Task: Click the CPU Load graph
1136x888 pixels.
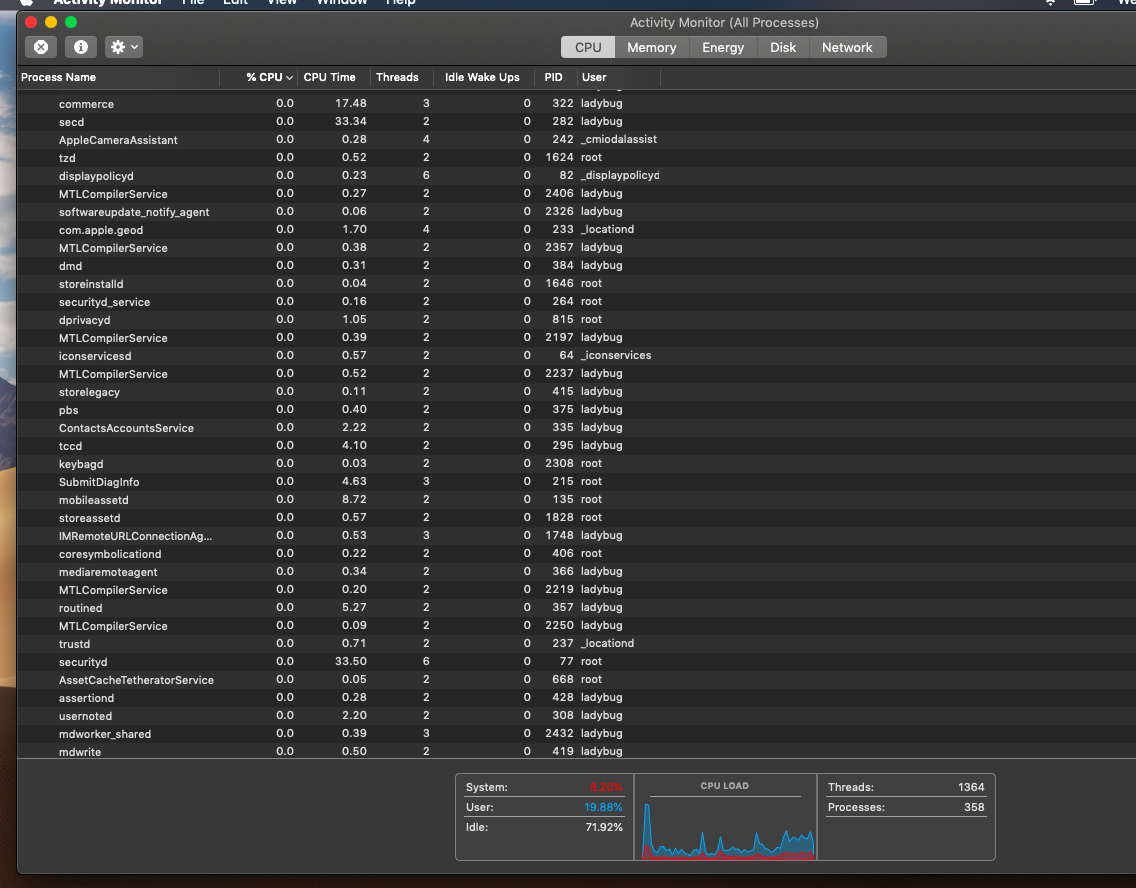Action: [x=728, y=829]
